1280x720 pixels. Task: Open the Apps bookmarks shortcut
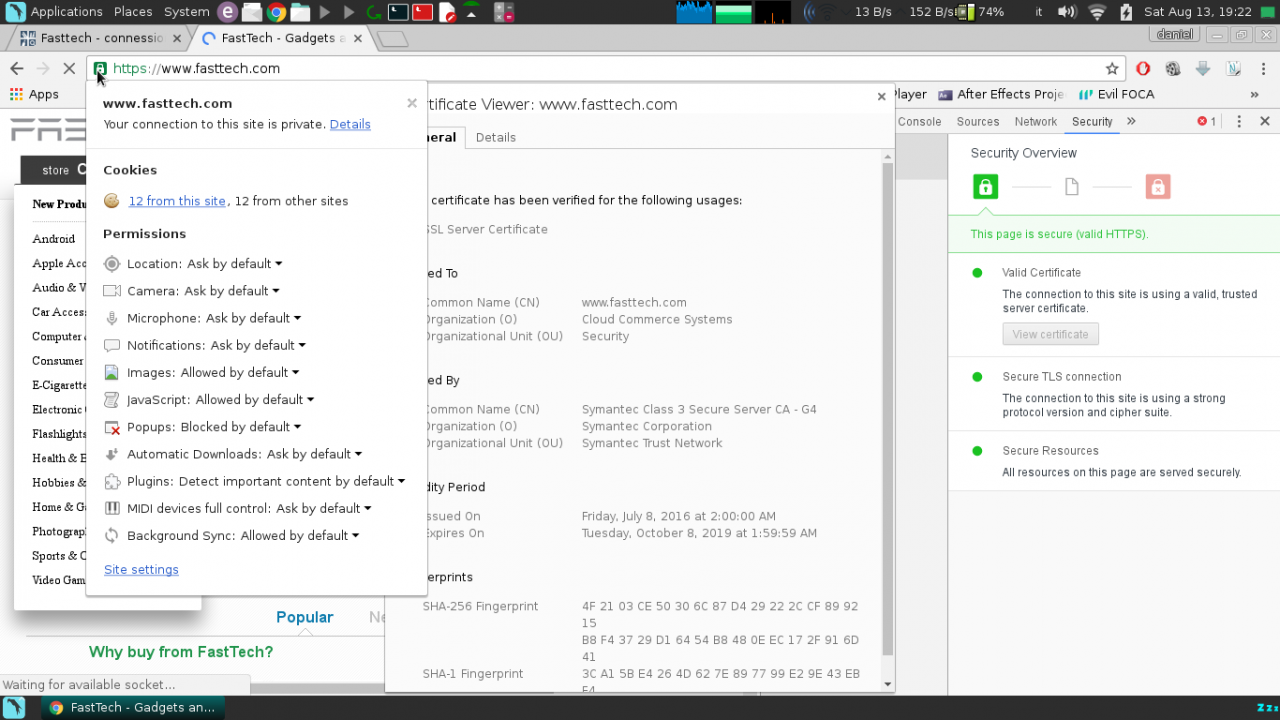34,94
